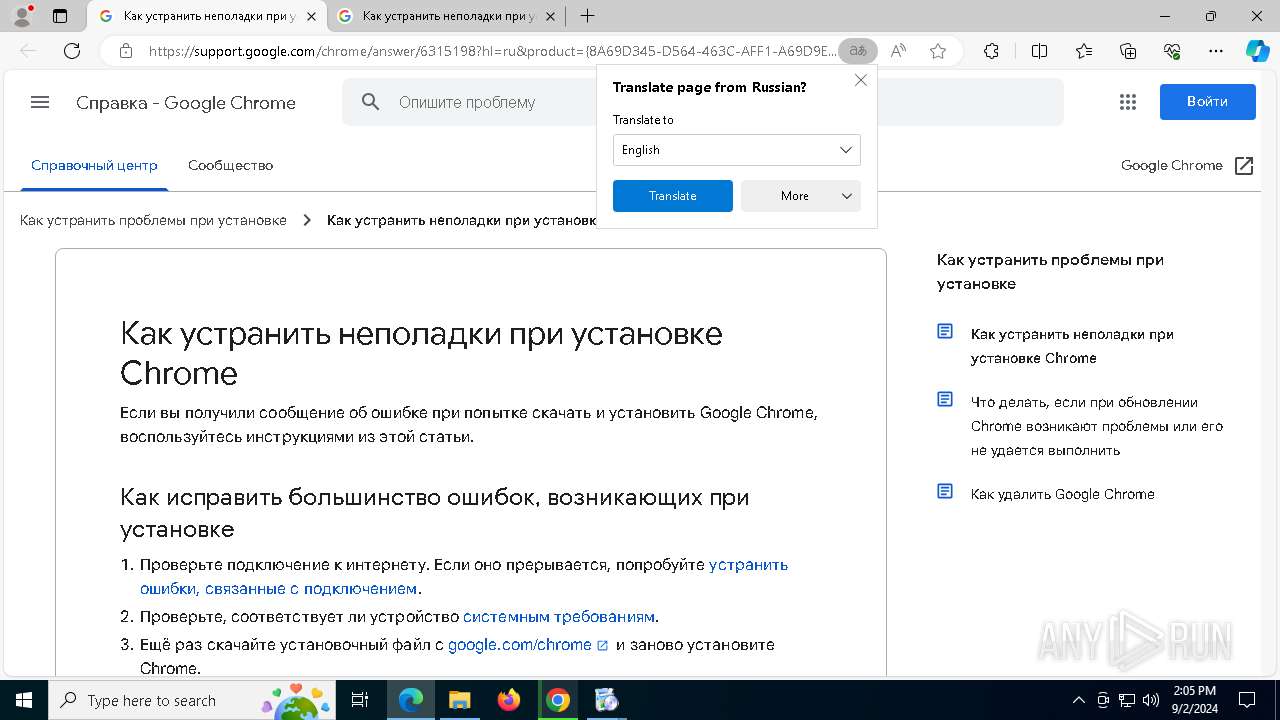The image size is (1280, 720).
Task: Show hidden system tray icons
Action: (1078, 700)
